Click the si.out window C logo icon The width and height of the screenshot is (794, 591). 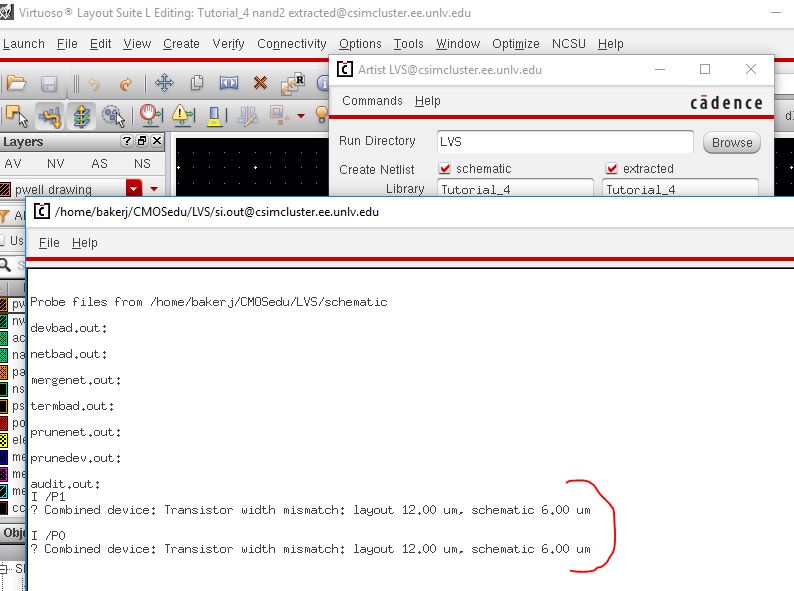(x=42, y=211)
